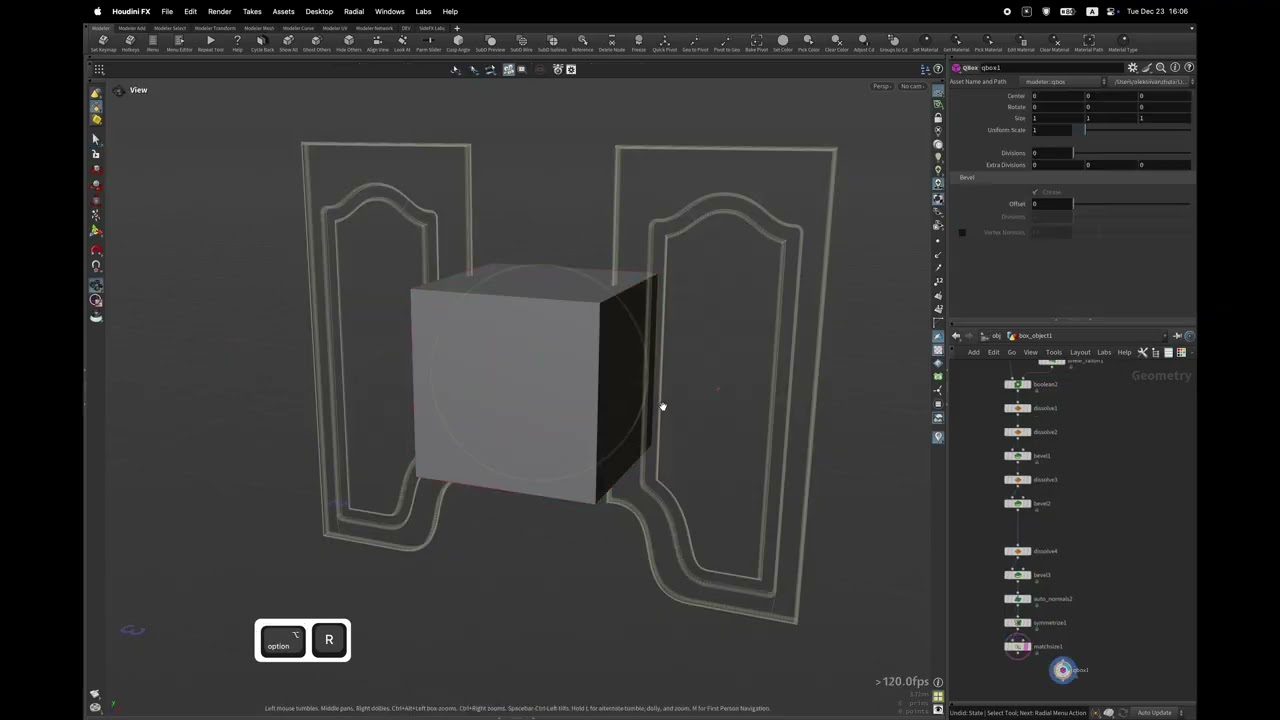Toggle the network pin button beside box_object1 path
The image size is (1280, 720).
pos(1177,336)
